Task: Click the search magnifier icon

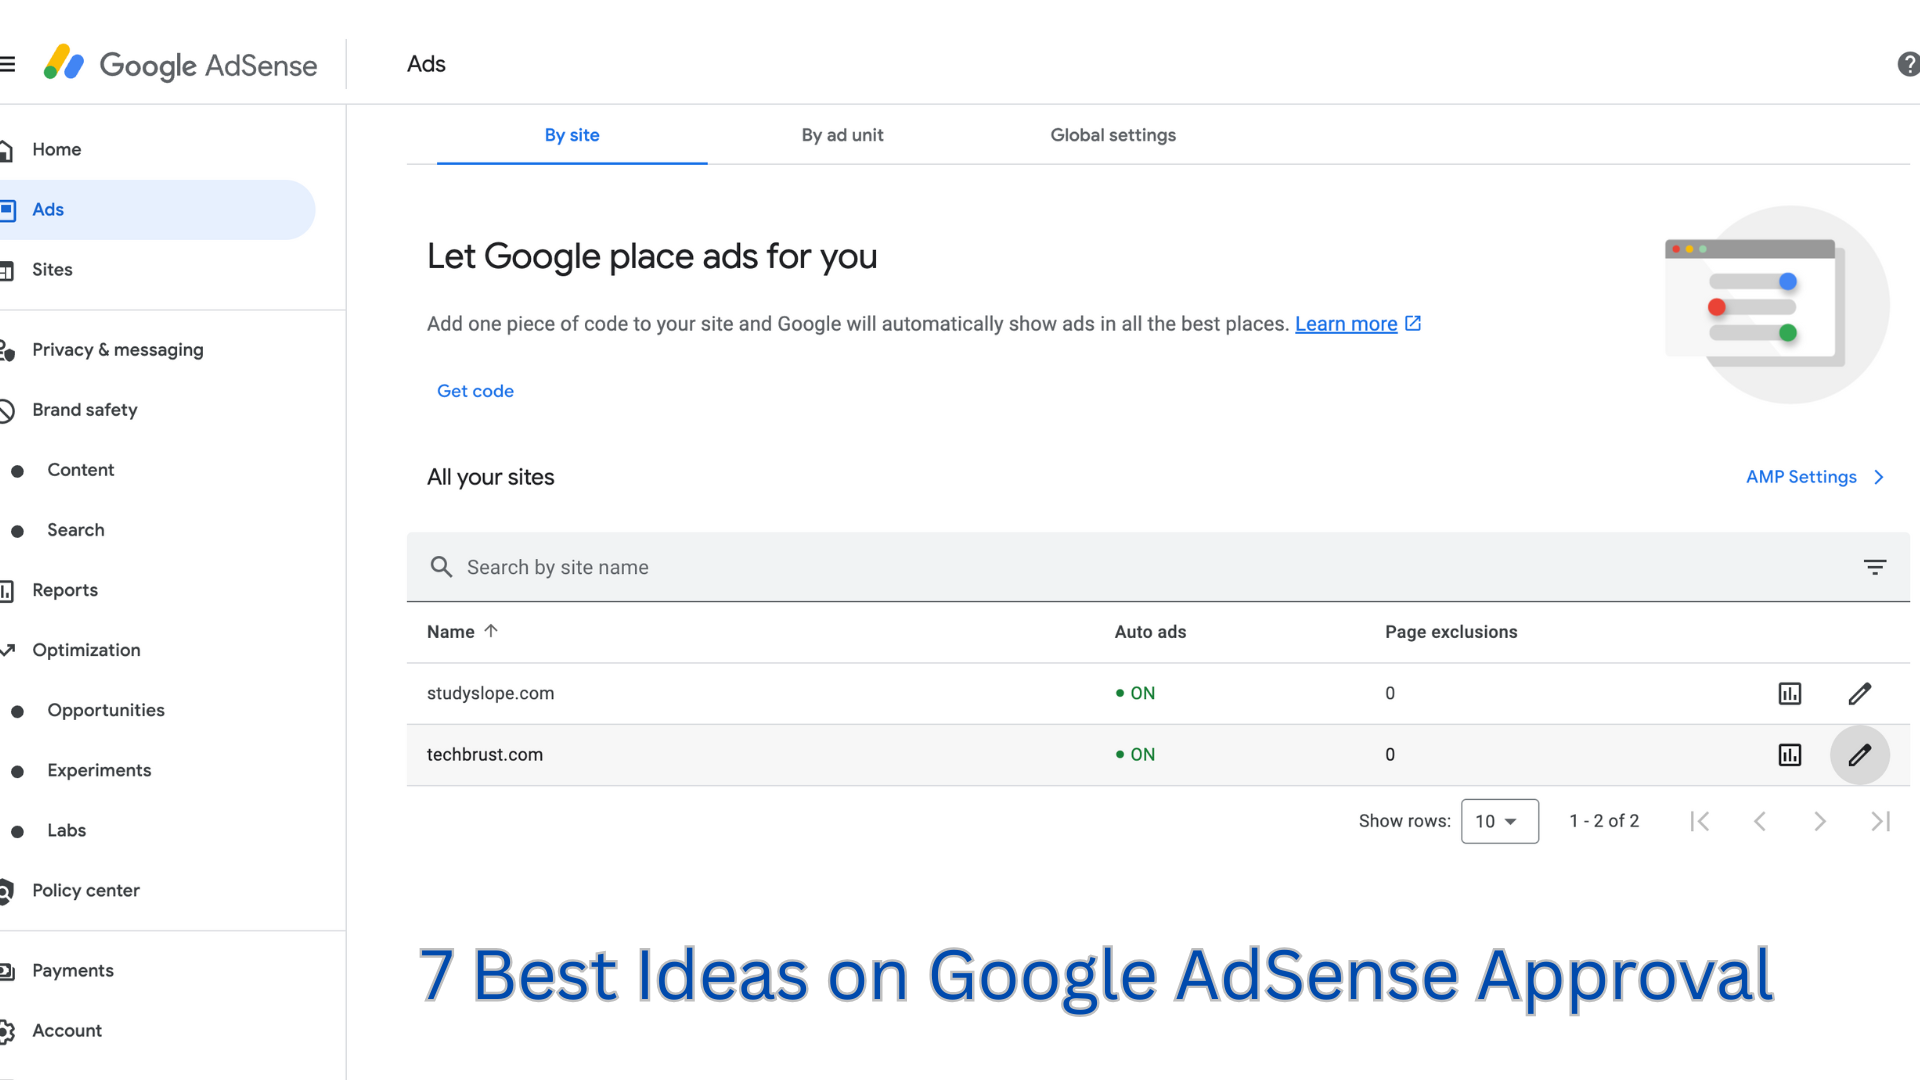Action: [x=441, y=567]
